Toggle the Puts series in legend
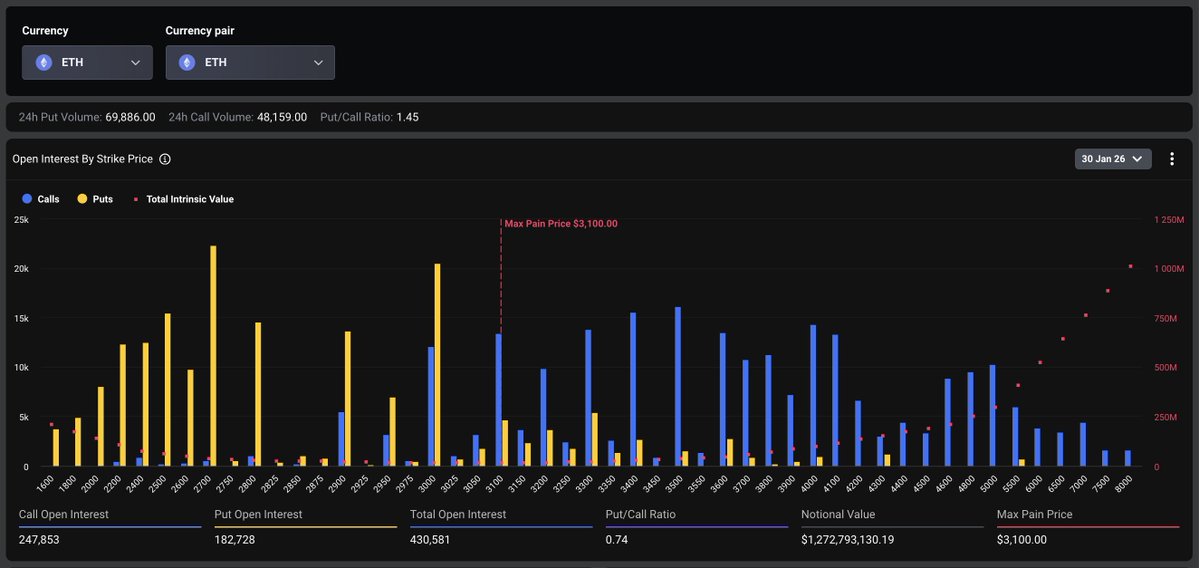Image resolution: width=1199 pixels, height=568 pixels. 94,199
